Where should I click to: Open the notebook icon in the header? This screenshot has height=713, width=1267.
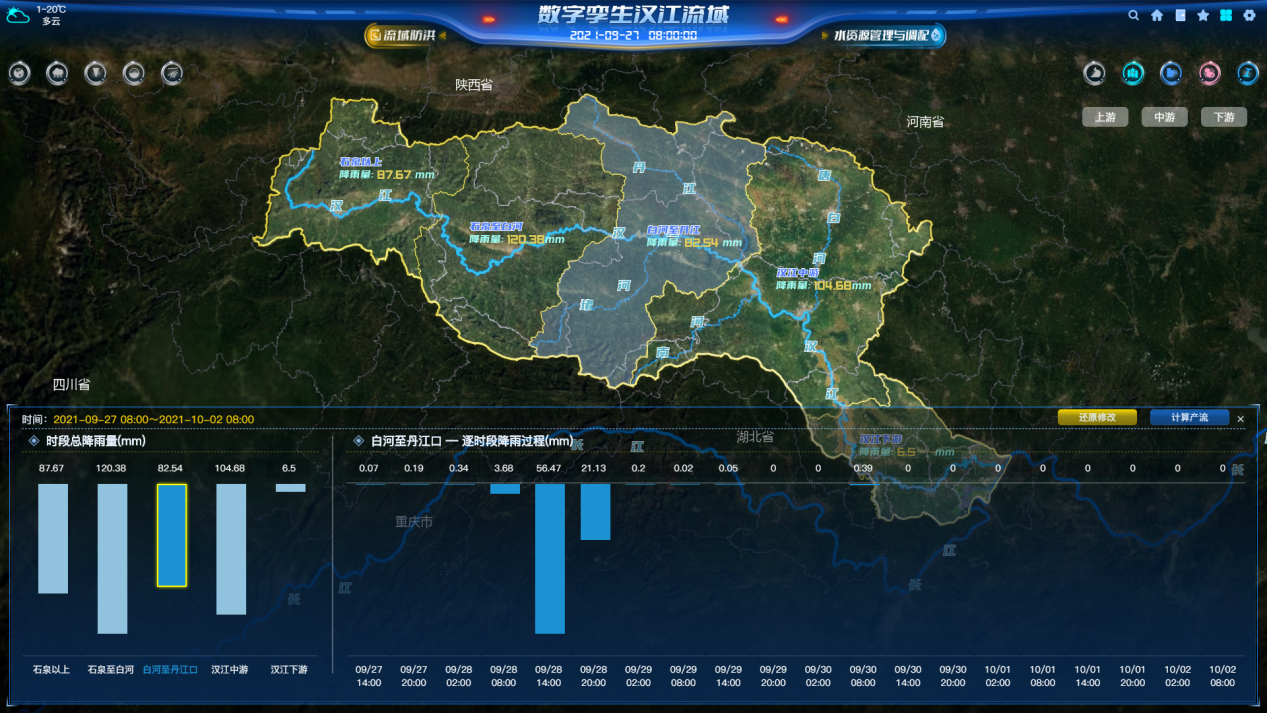tap(1181, 15)
